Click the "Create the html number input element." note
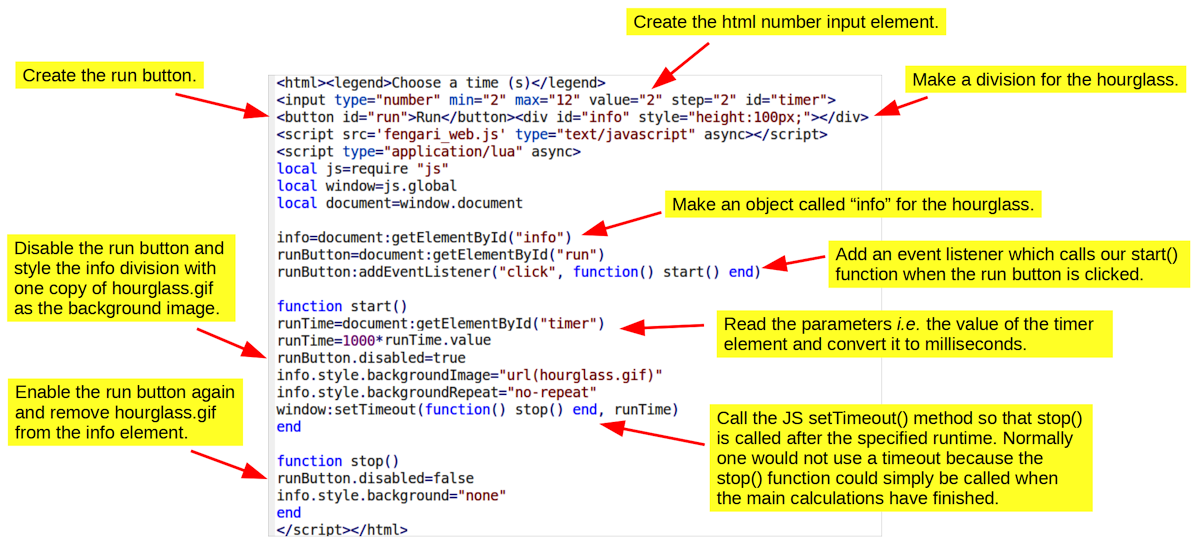 [787, 22]
